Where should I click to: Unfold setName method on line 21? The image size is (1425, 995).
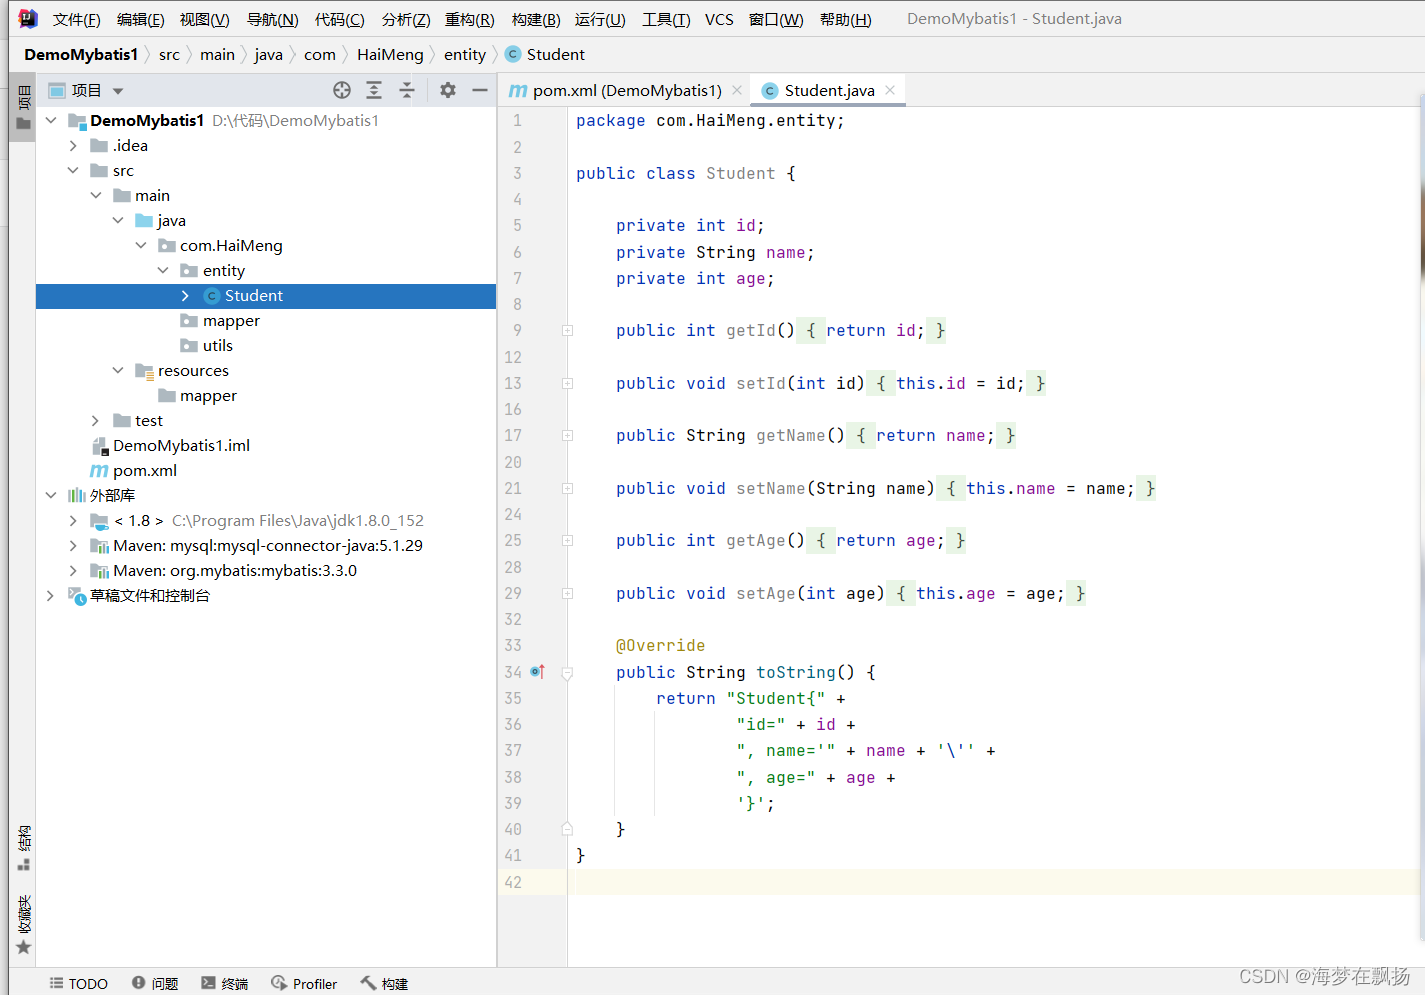pyautogui.click(x=567, y=488)
